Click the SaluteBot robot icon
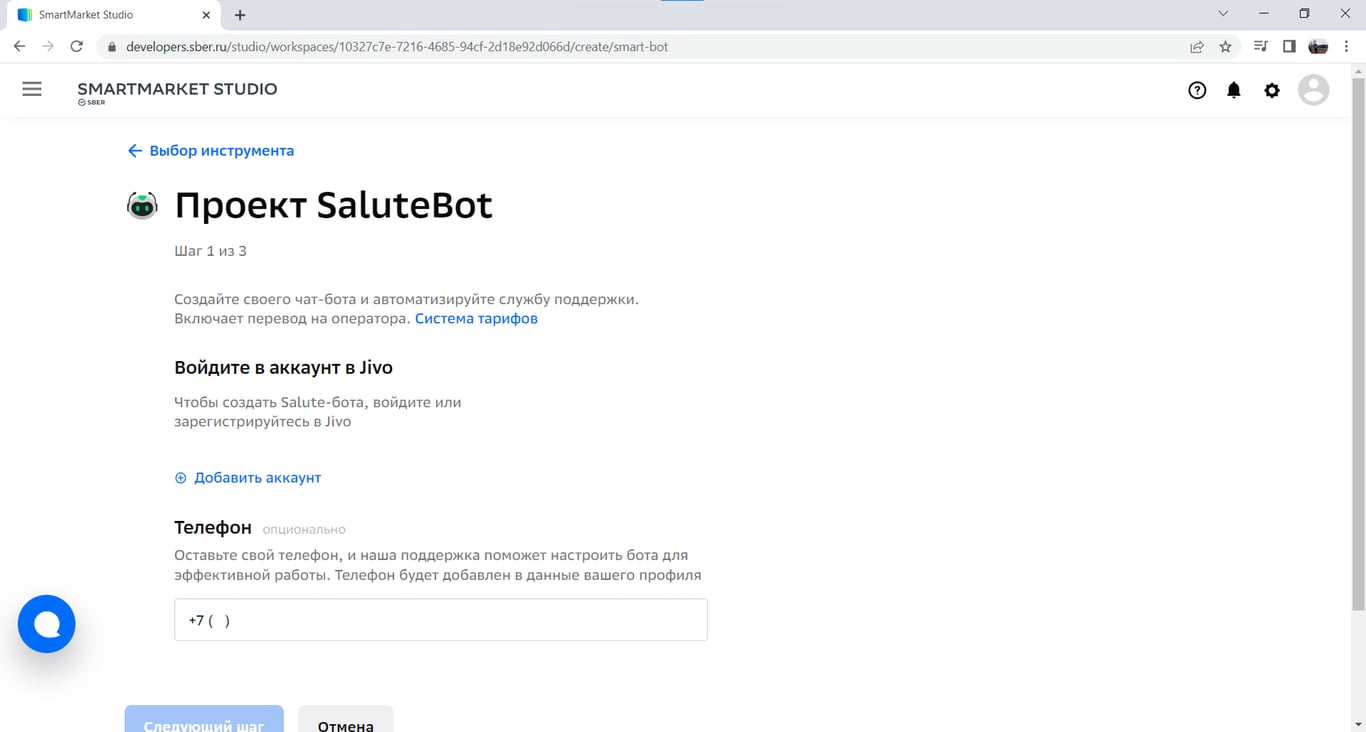Viewport: 1366px width, 732px height. coord(142,206)
